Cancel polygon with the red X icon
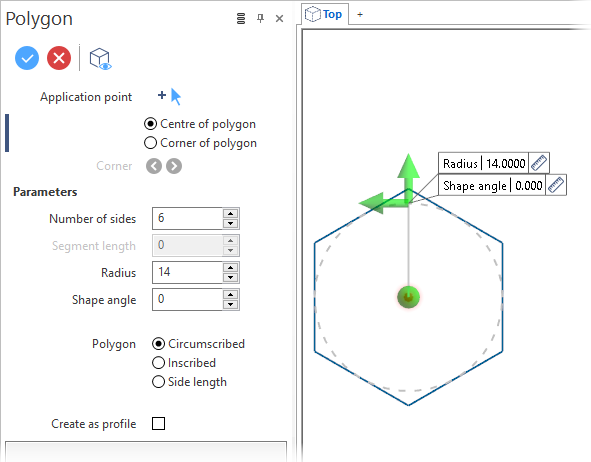The width and height of the screenshot is (591, 462). point(59,58)
